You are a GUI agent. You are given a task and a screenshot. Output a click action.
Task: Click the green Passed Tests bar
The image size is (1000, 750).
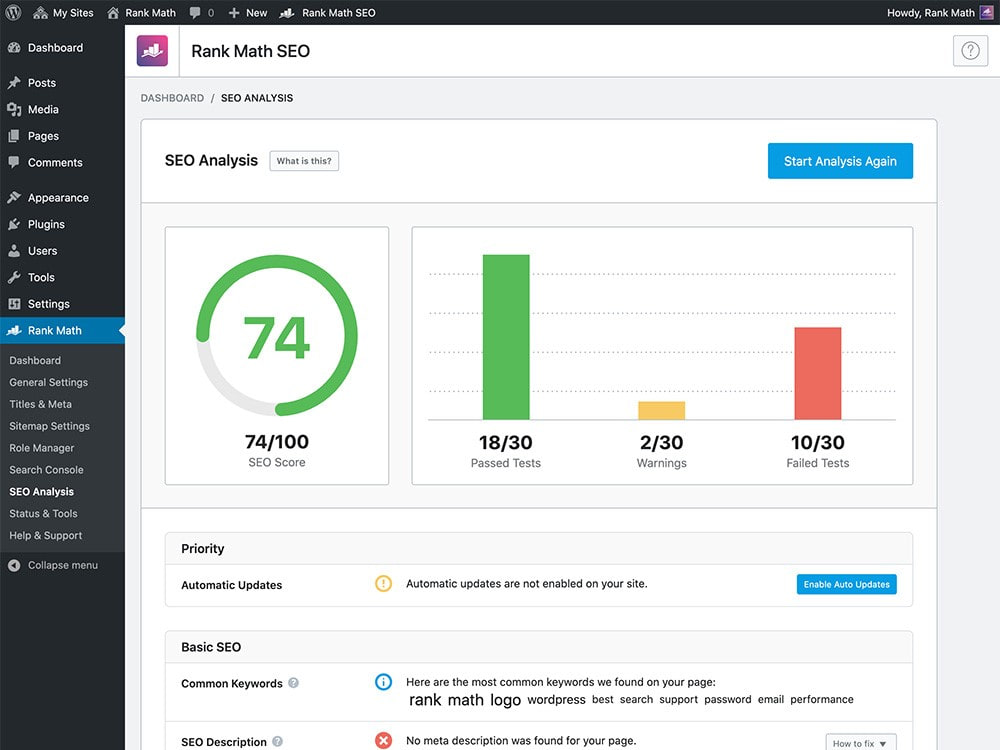tap(506, 337)
